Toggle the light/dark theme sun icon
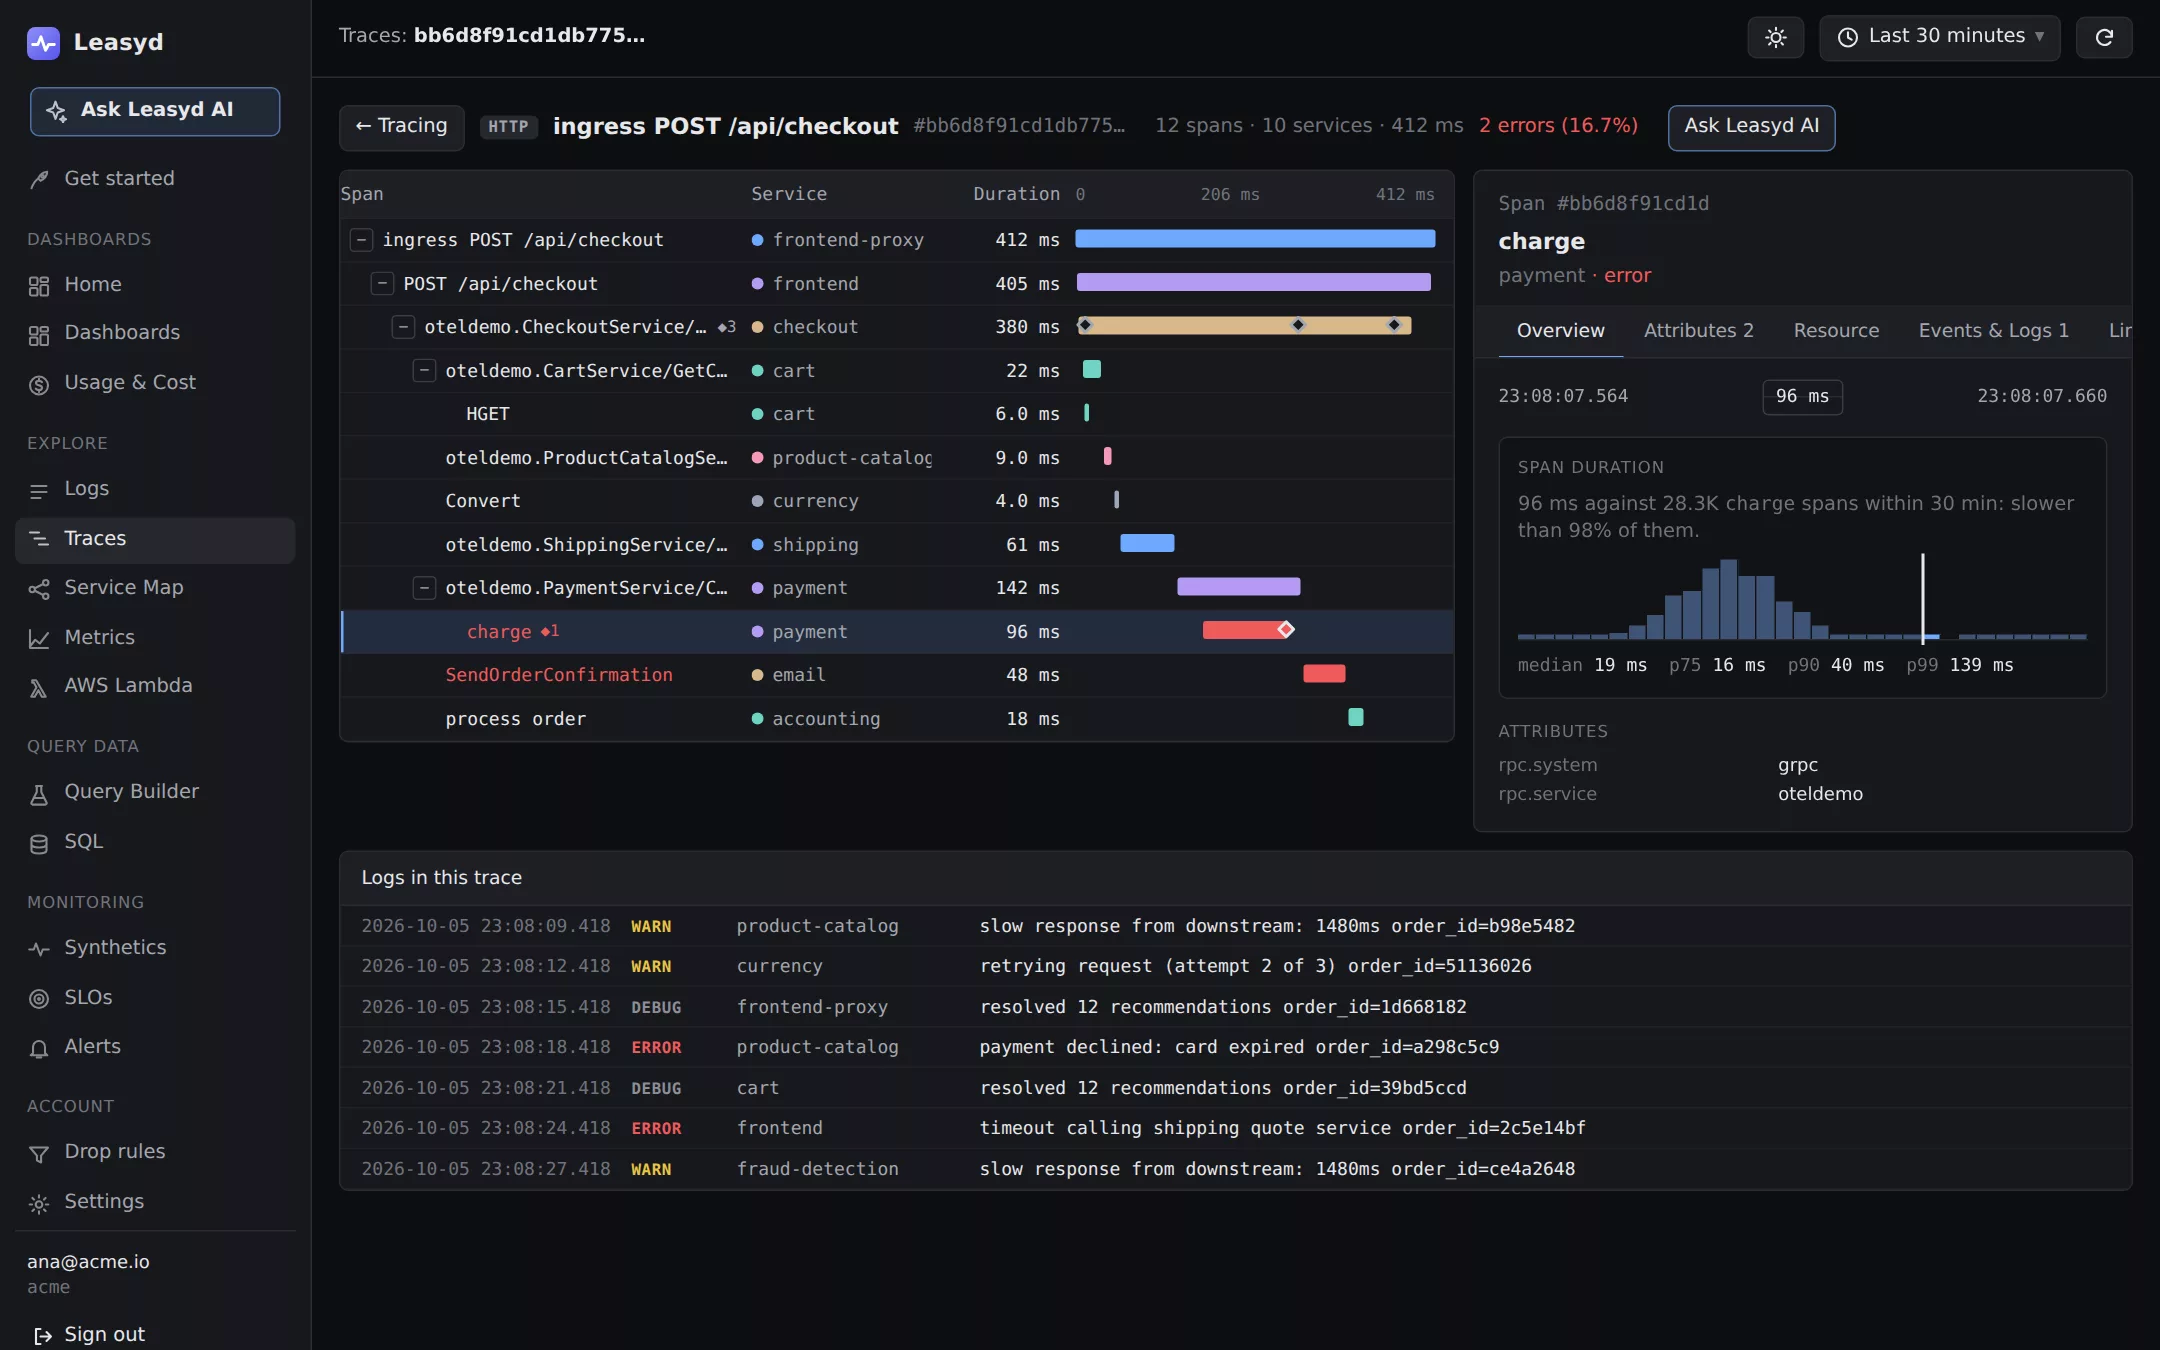Screen dimensions: 2160x1350 pyautogui.click(x=1775, y=37)
